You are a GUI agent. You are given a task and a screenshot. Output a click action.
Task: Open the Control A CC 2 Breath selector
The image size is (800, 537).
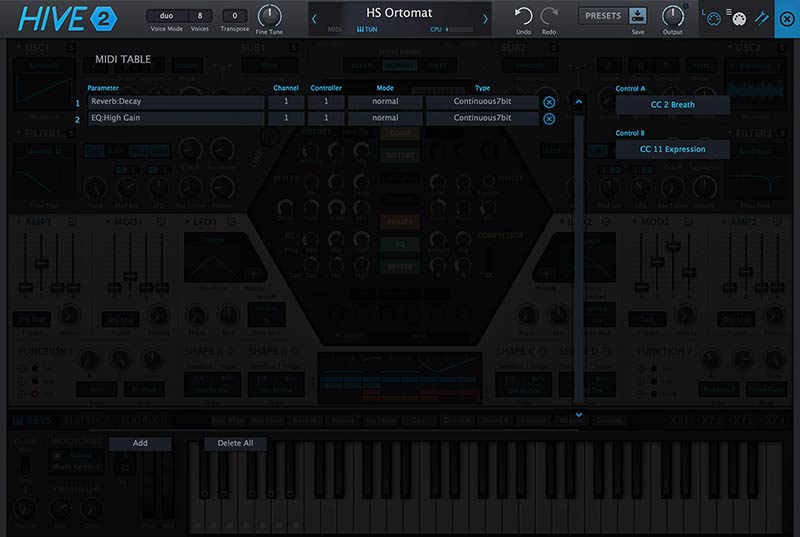click(x=672, y=105)
